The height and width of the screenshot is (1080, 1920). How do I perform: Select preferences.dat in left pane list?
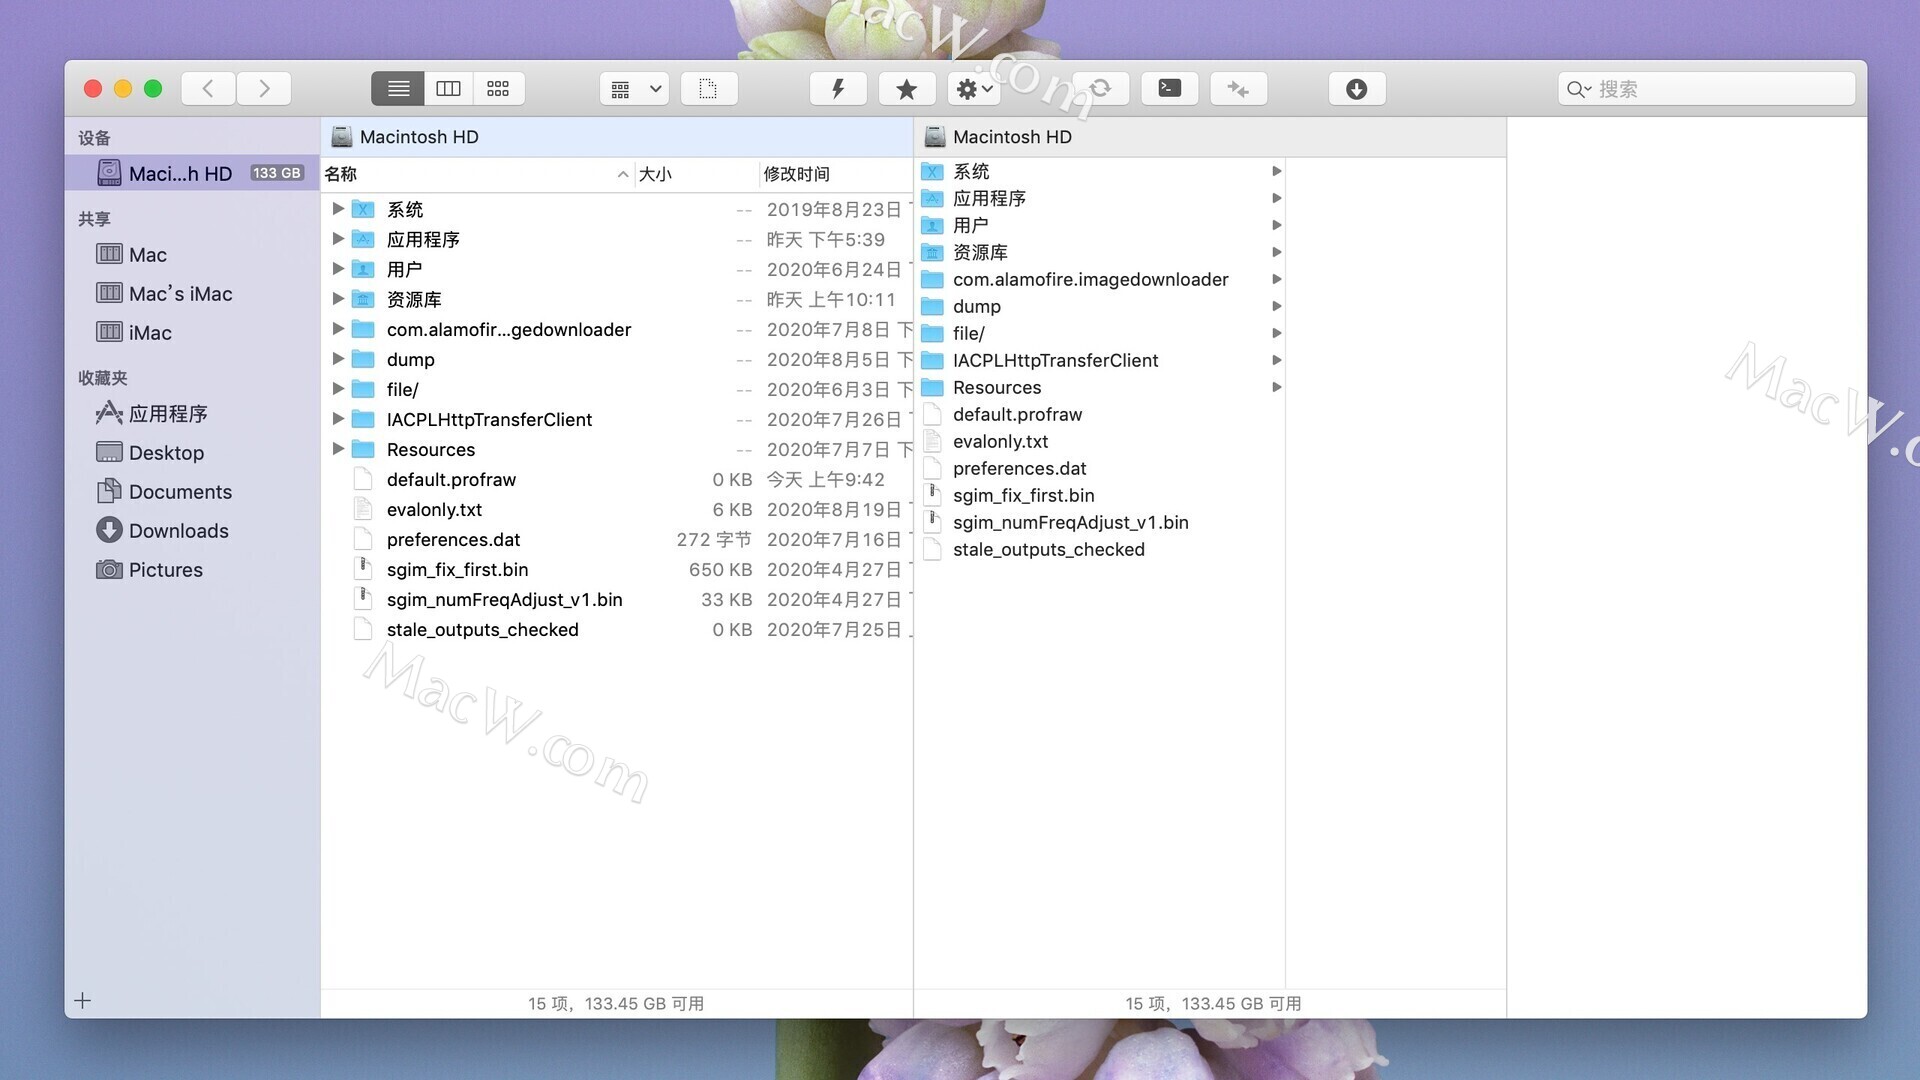tap(617, 540)
